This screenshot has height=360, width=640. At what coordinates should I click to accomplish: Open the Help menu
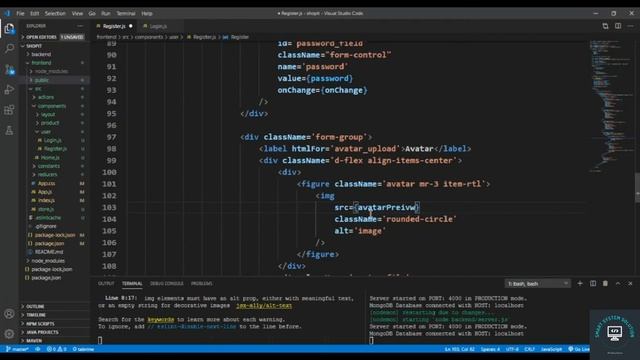[x=147, y=13]
